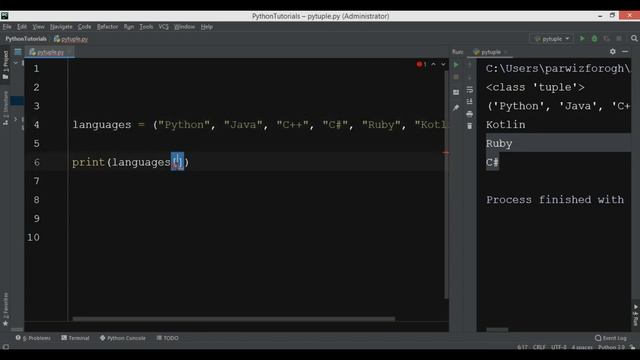Open the Tools menu
The height and width of the screenshot is (360, 640).
[x=146, y=27]
